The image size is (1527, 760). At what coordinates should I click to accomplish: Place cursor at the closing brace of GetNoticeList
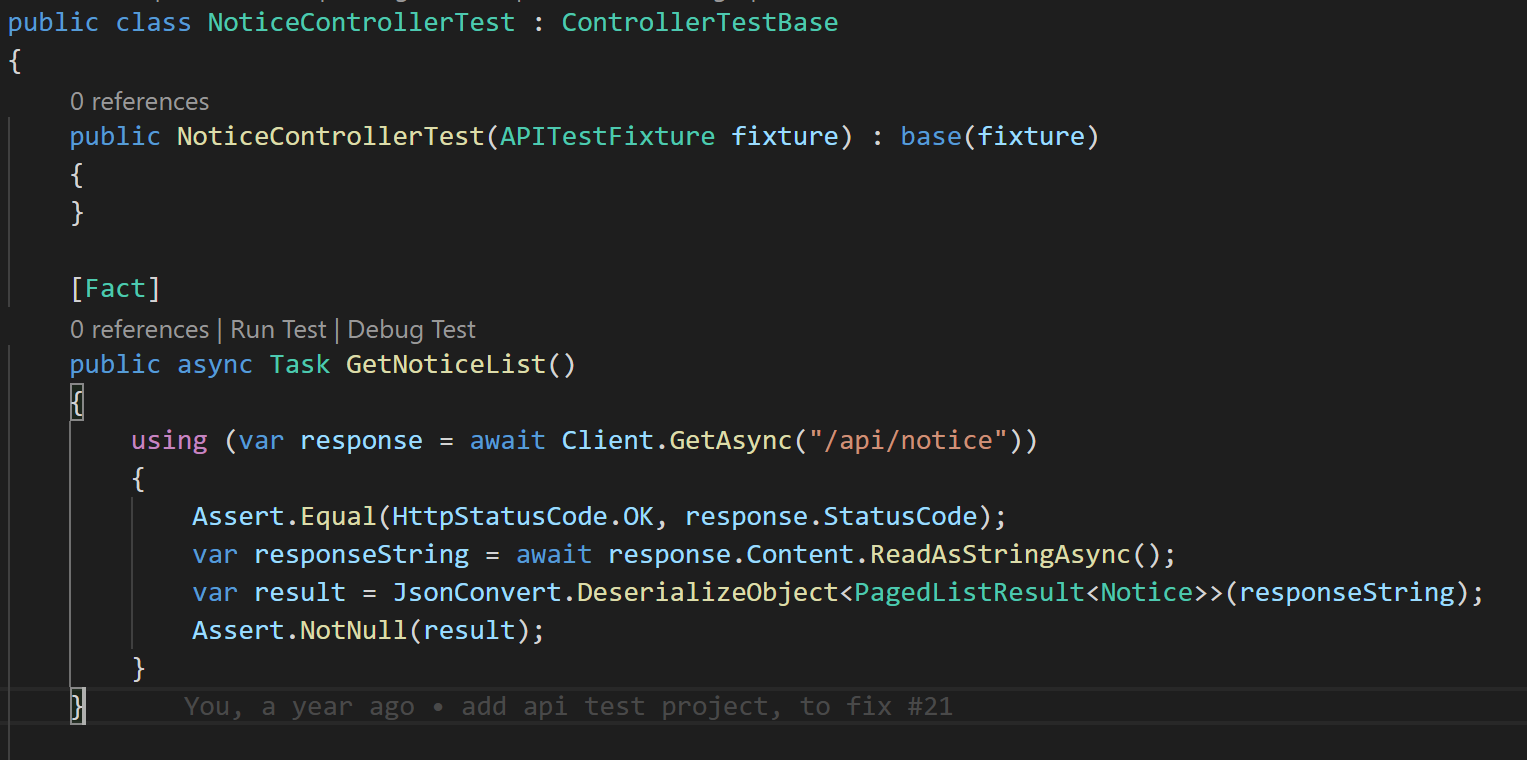click(78, 706)
